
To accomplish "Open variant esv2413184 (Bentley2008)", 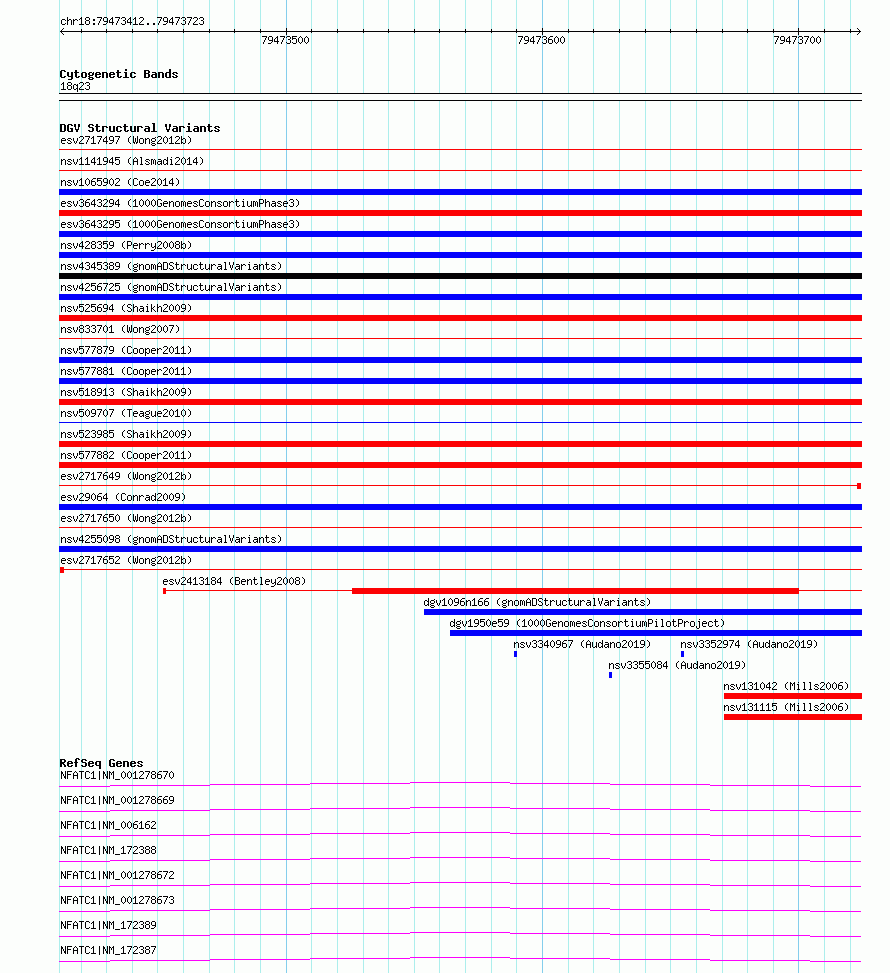I will (x=234, y=581).
